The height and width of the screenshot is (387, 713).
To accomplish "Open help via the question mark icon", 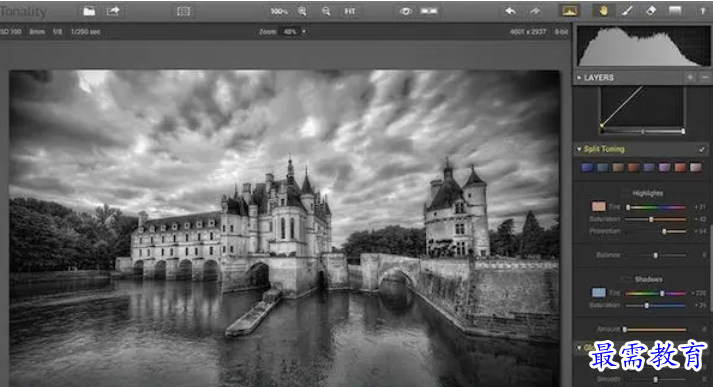I will (x=703, y=11).
